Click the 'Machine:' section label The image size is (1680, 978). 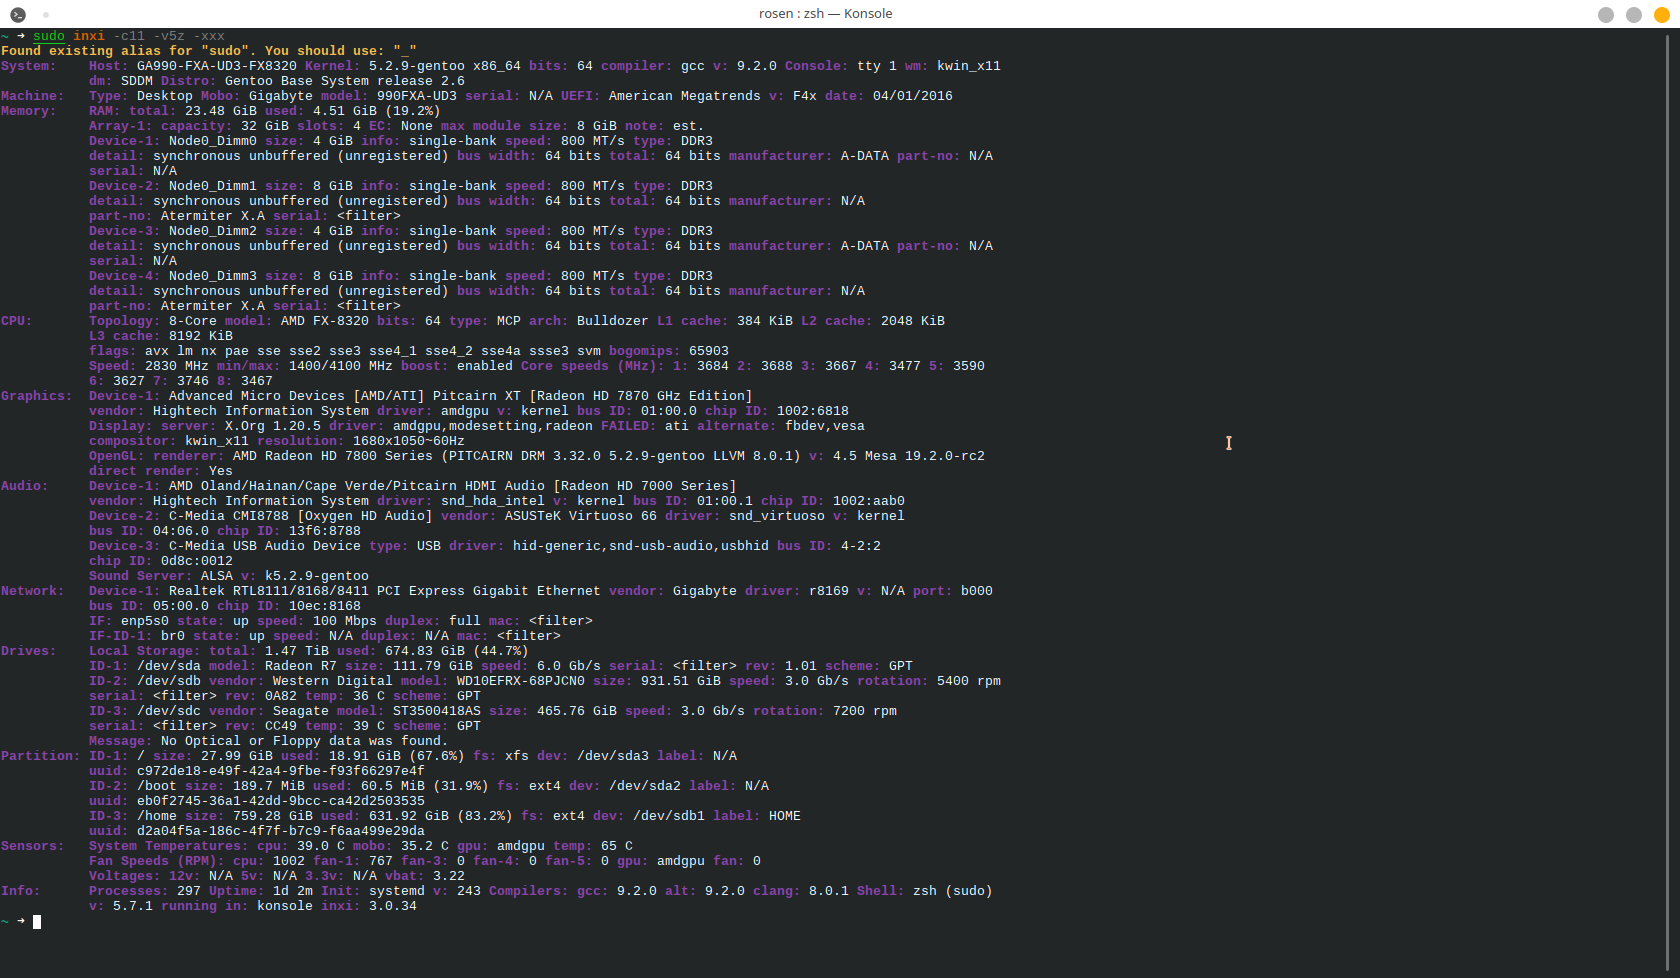tap(33, 96)
